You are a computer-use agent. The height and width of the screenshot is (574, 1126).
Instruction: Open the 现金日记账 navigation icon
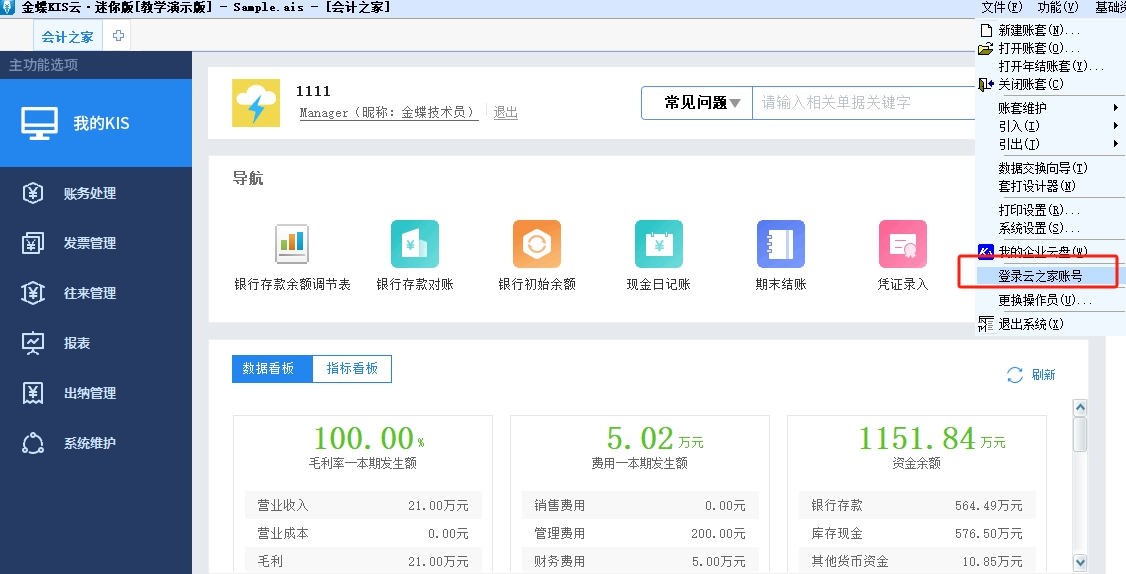tap(659, 244)
